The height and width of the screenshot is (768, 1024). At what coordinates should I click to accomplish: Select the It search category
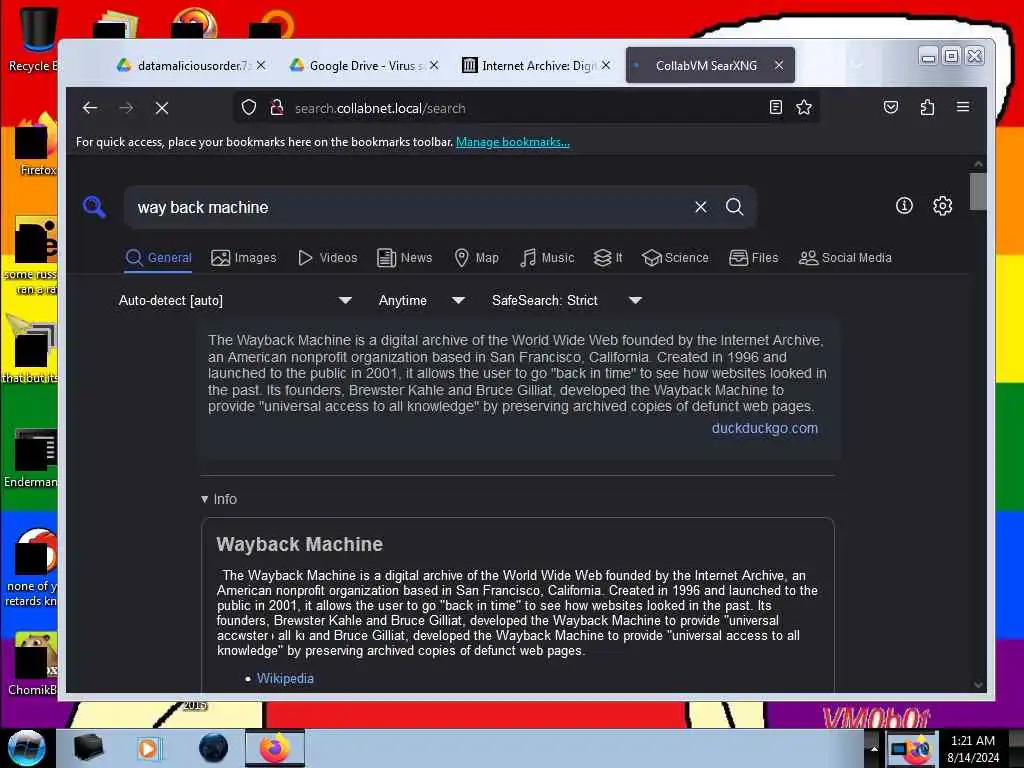coord(608,258)
